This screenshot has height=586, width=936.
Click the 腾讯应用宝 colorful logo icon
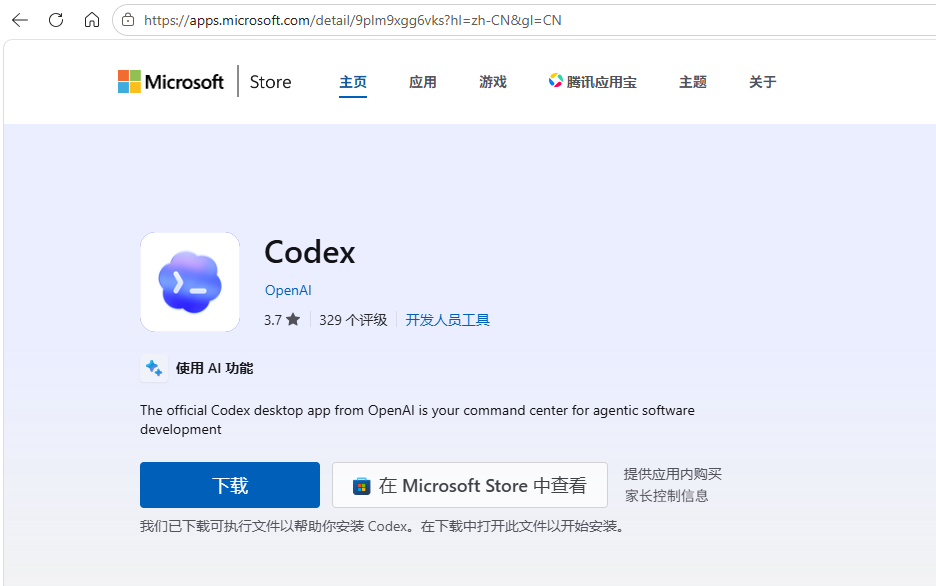click(556, 81)
